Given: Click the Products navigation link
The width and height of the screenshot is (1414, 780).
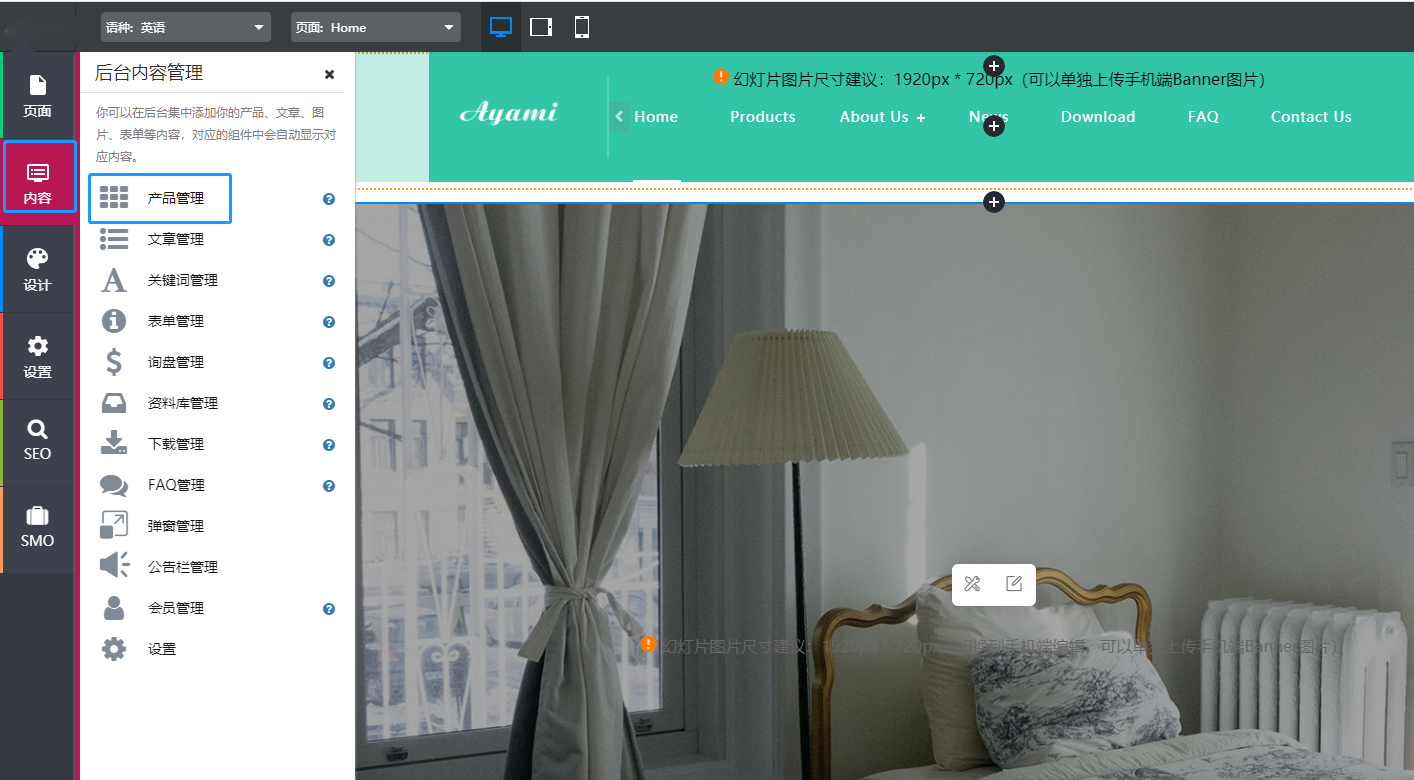Looking at the screenshot, I should 762,117.
